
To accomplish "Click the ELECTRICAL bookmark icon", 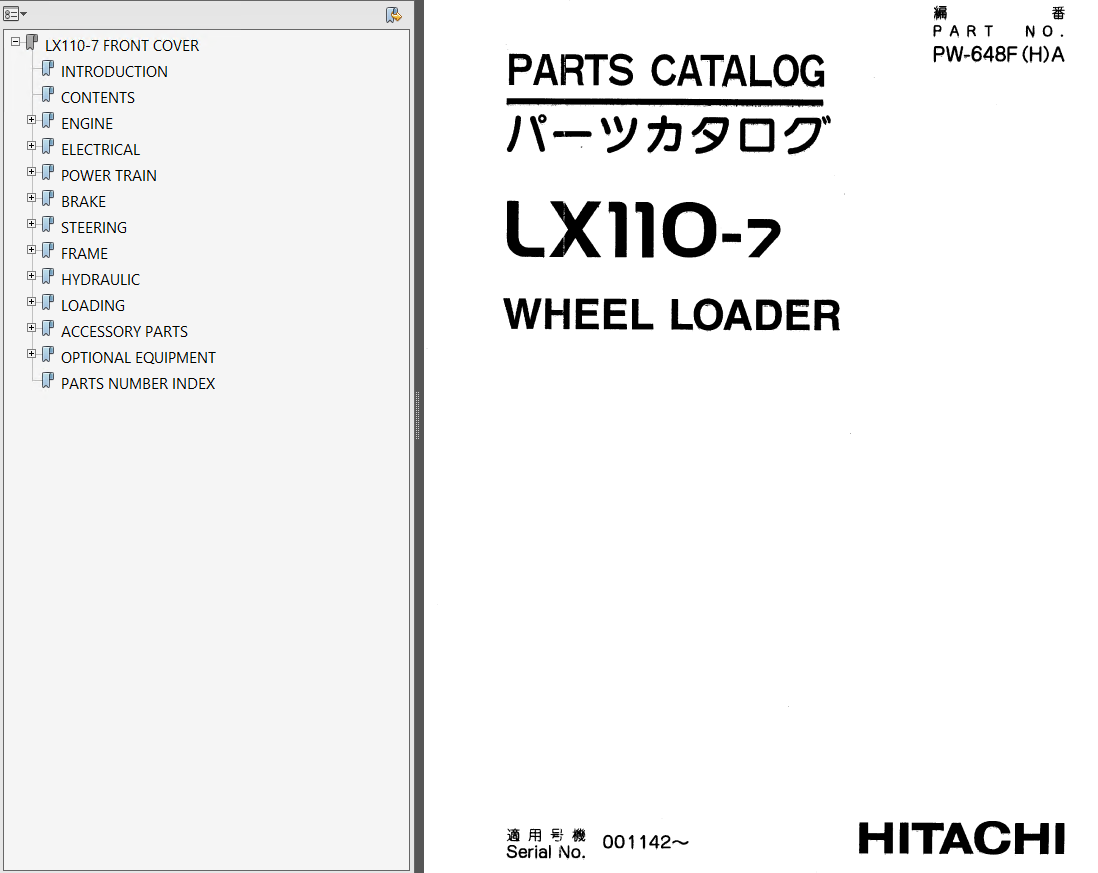I will pos(48,146).
